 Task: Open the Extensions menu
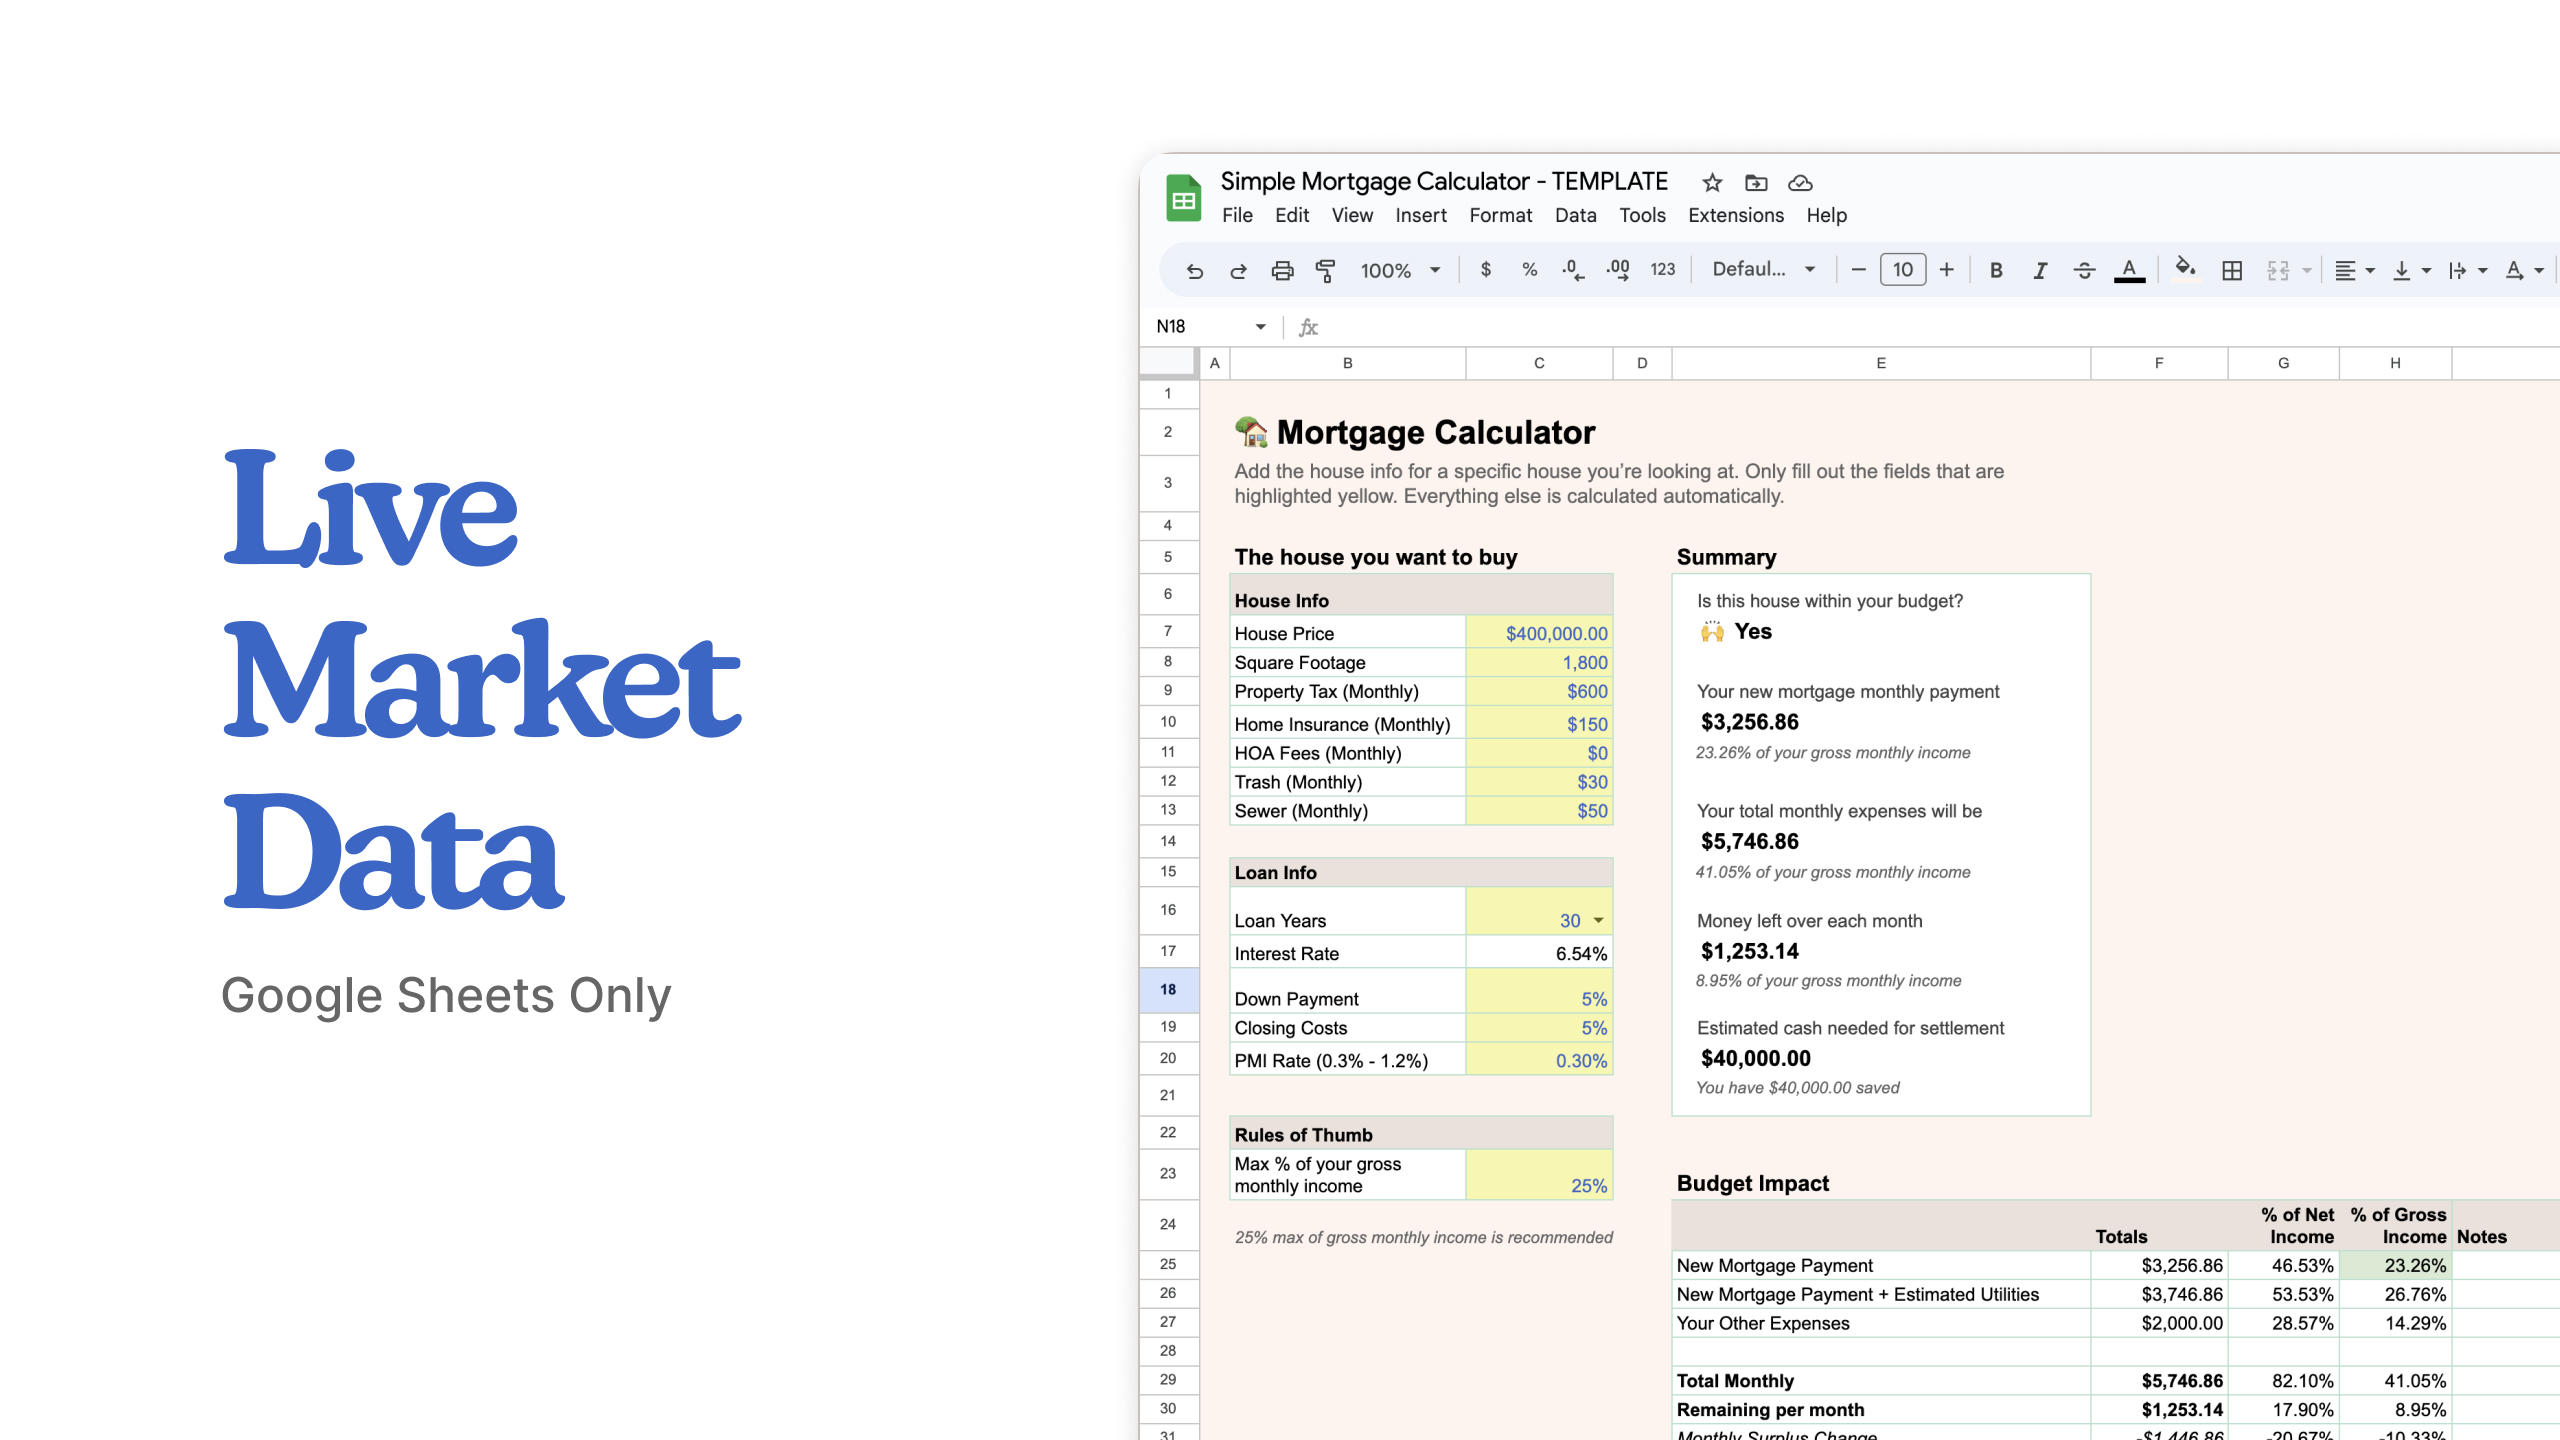1735,215
